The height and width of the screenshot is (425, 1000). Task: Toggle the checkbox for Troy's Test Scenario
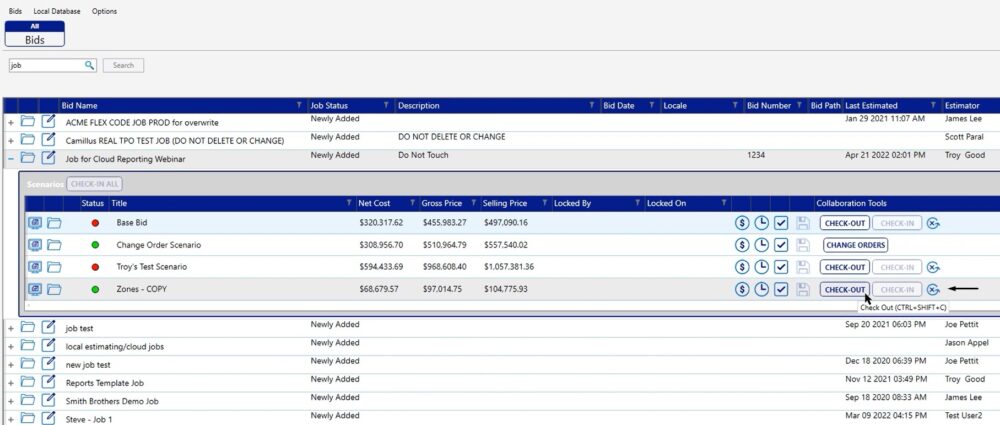pyautogui.click(x=782, y=267)
